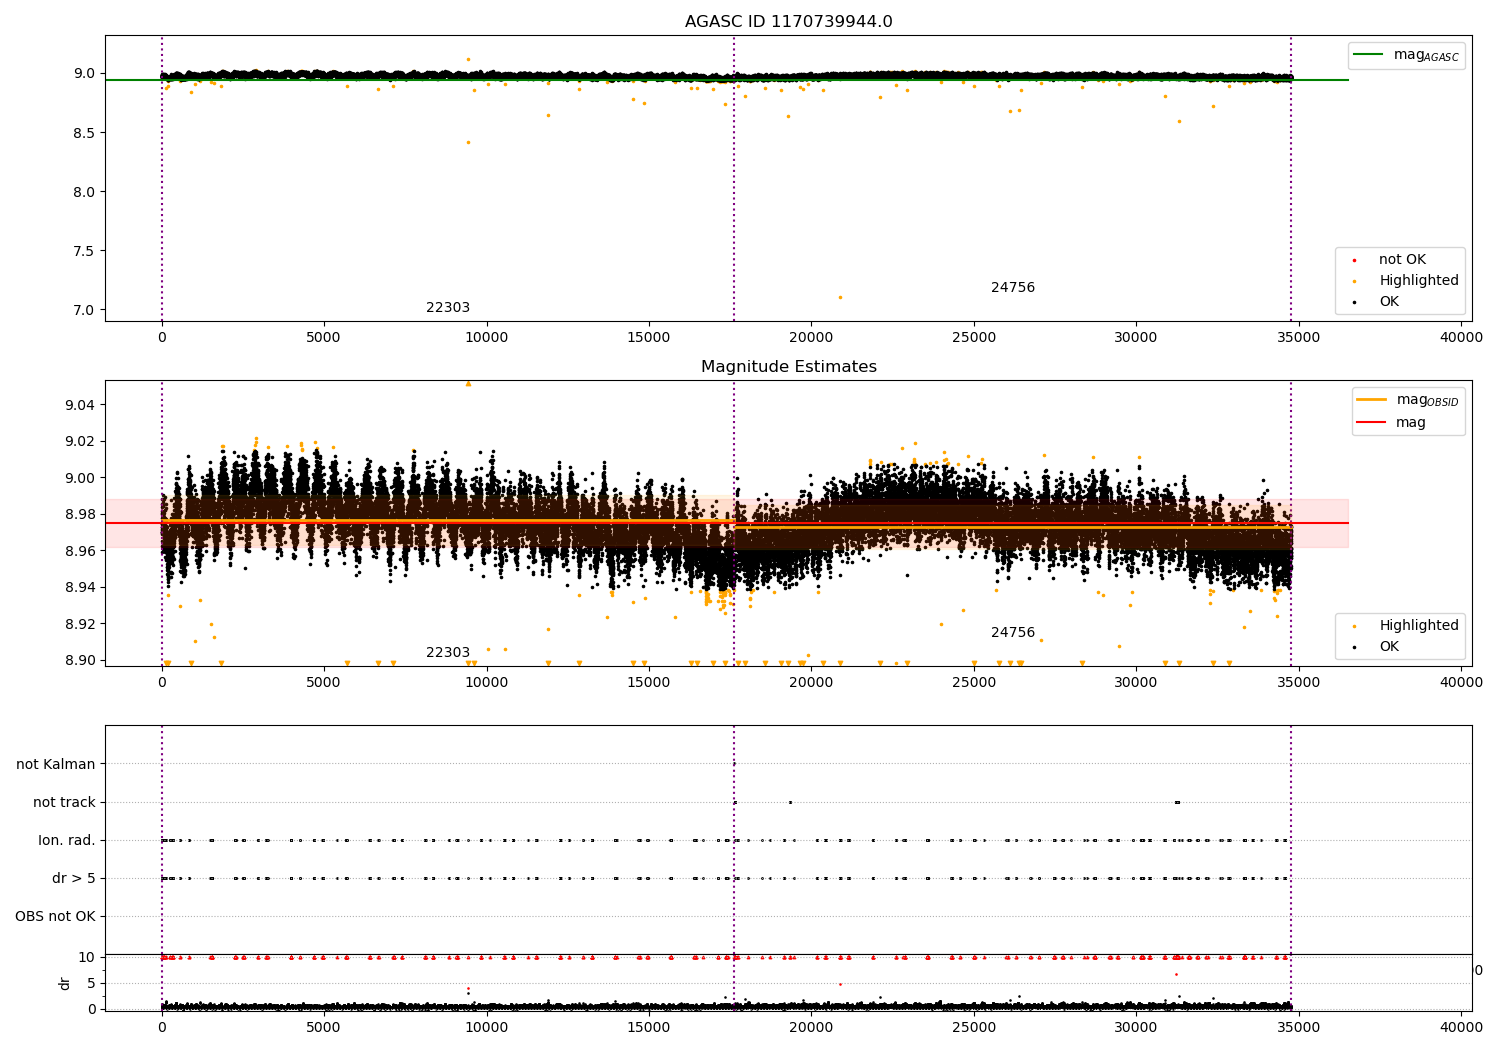Select the 'not Kalman' row label

coord(56,765)
